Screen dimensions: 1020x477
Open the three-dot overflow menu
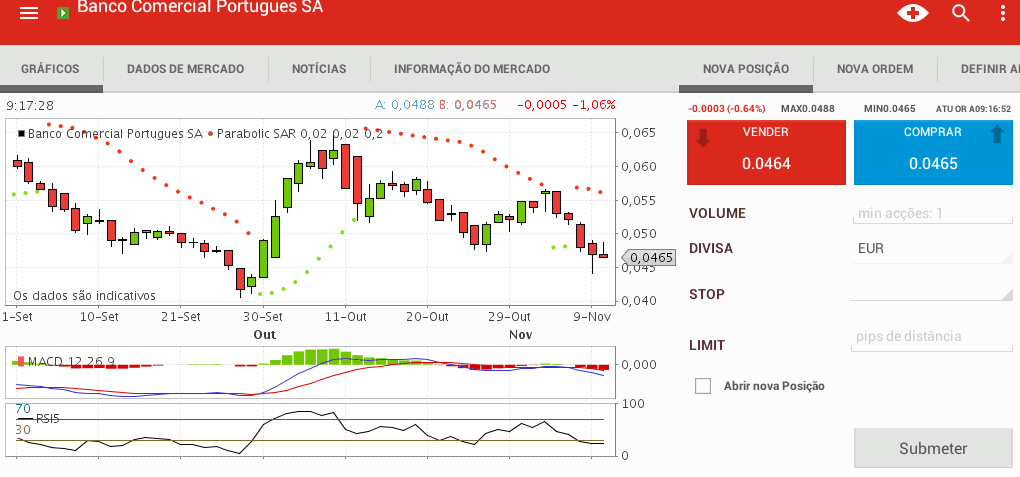tap(1002, 14)
